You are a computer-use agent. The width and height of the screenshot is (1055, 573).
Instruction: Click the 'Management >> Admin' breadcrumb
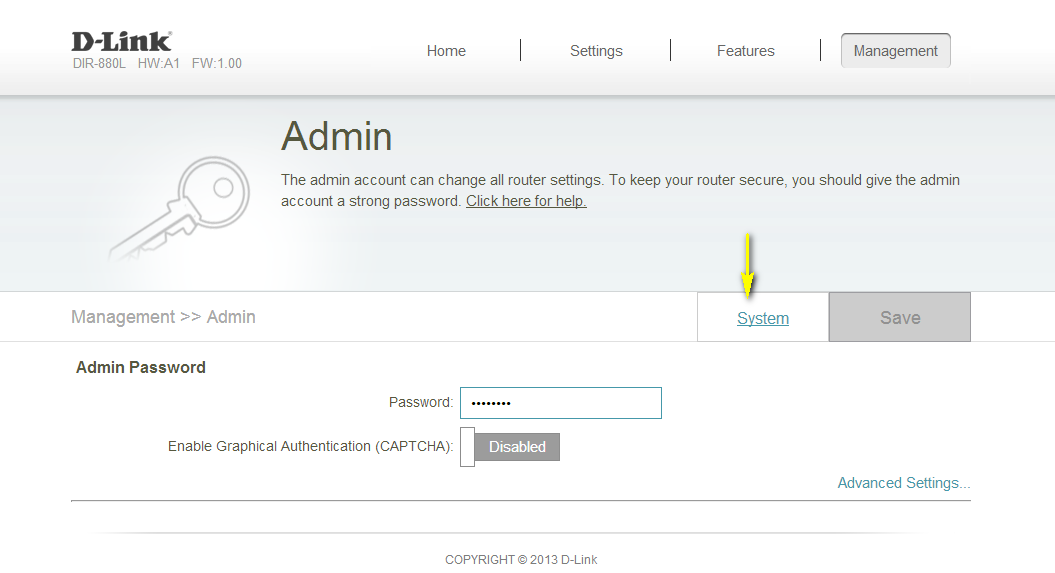tap(163, 317)
